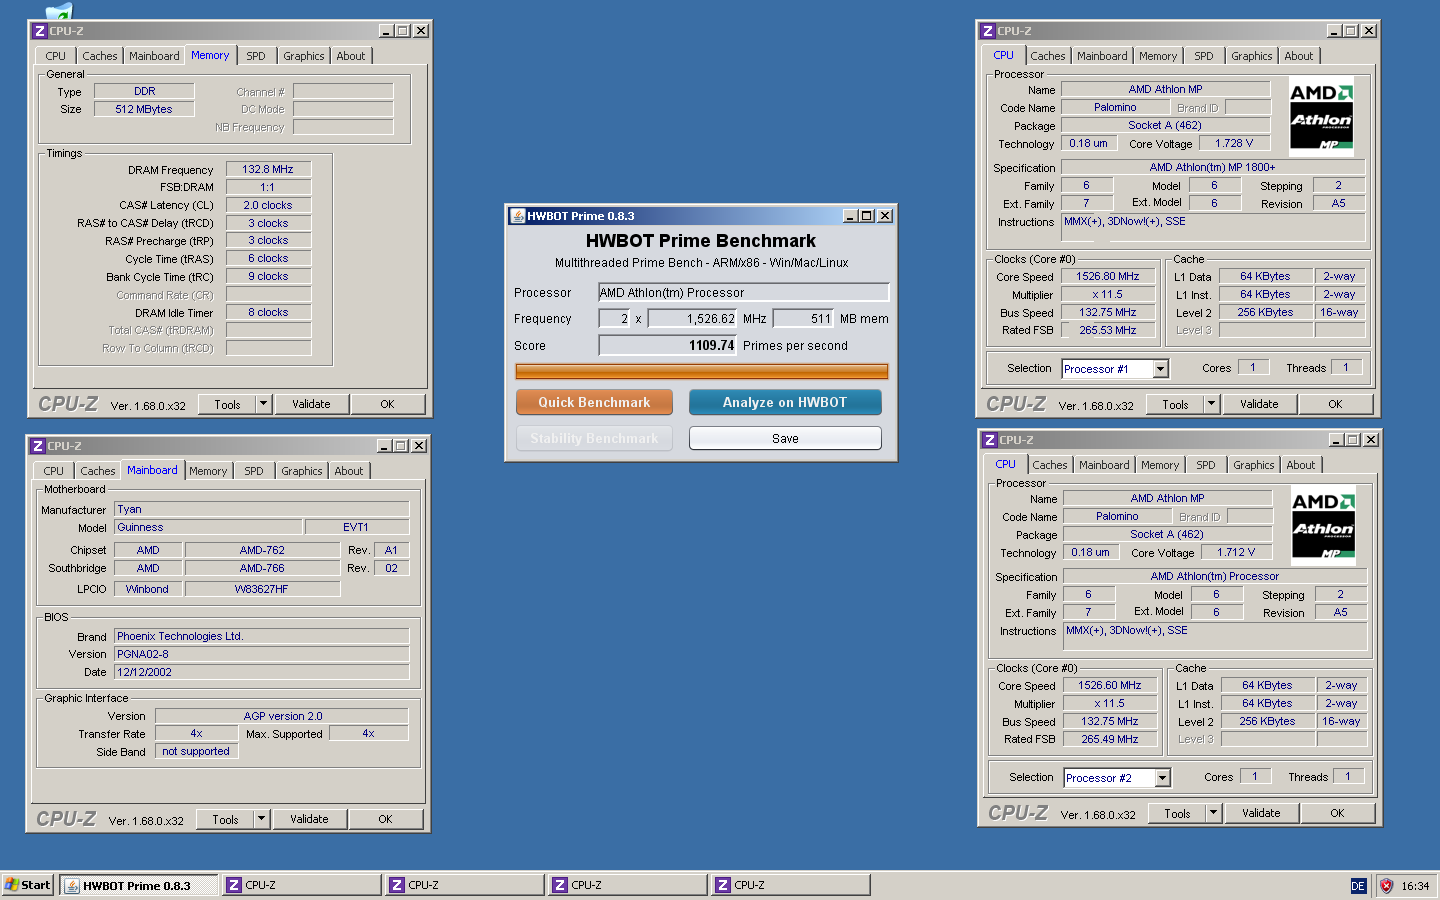The height and width of the screenshot is (900, 1440).
Task: Open the Tools dropdown arrow in the Mainboard window
Action: pyautogui.click(x=261, y=819)
